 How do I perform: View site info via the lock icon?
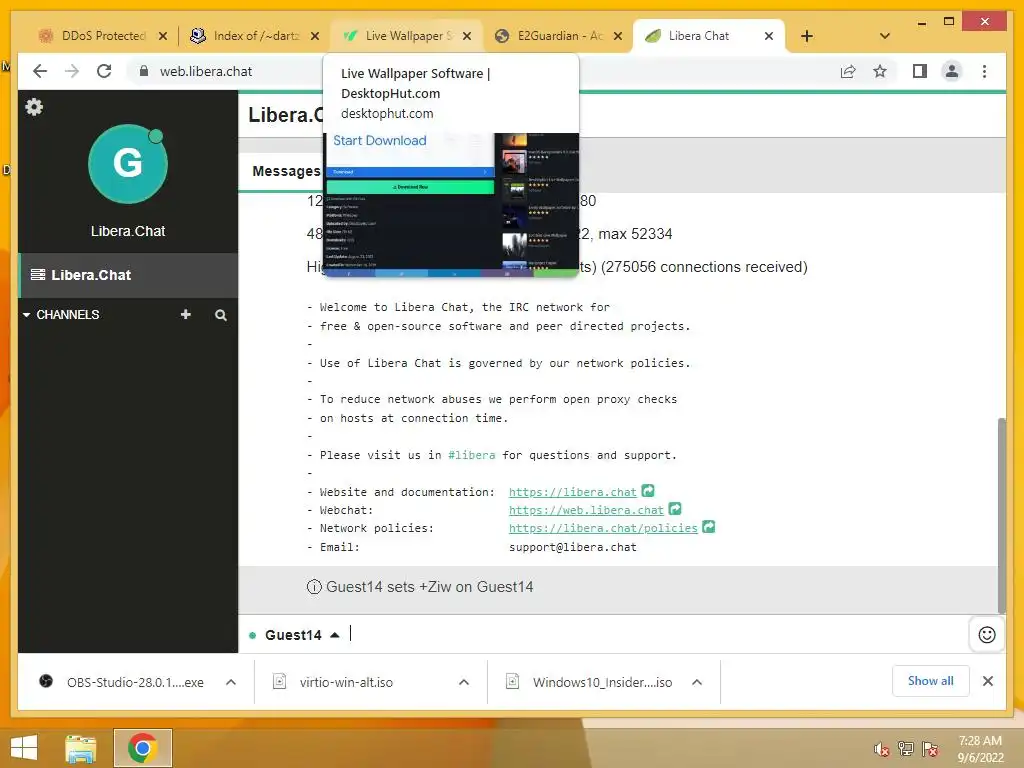pyautogui.click(x=144, y=71)
